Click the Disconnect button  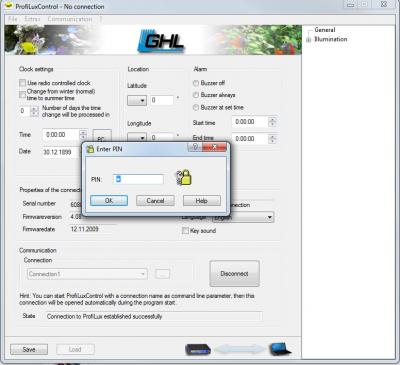[234, 274]
